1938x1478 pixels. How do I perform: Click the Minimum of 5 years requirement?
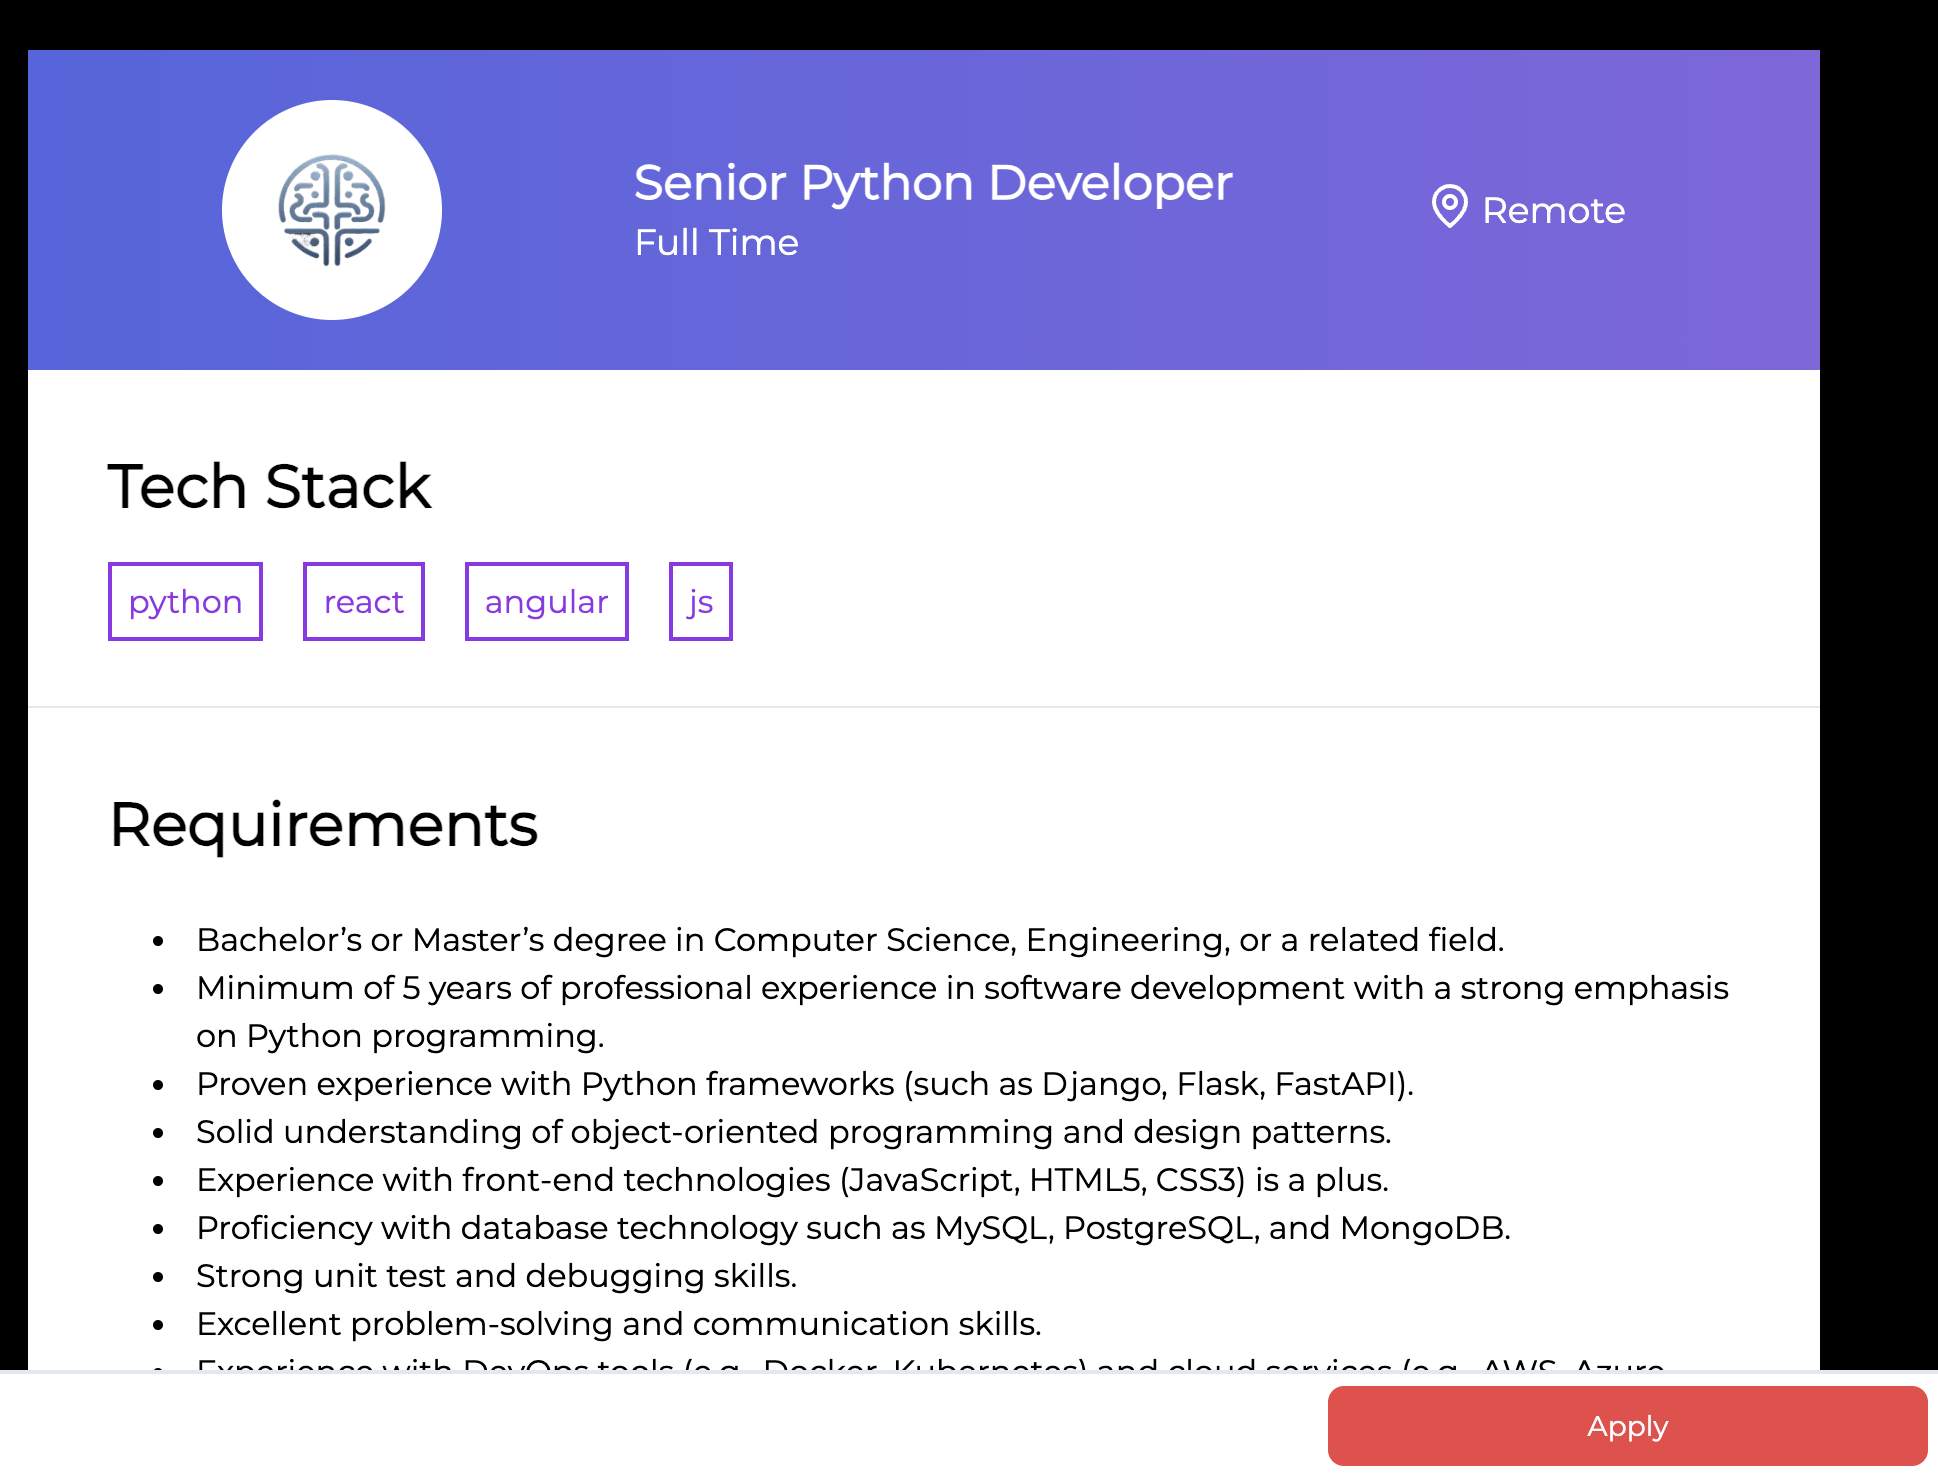tap(962, 988)
